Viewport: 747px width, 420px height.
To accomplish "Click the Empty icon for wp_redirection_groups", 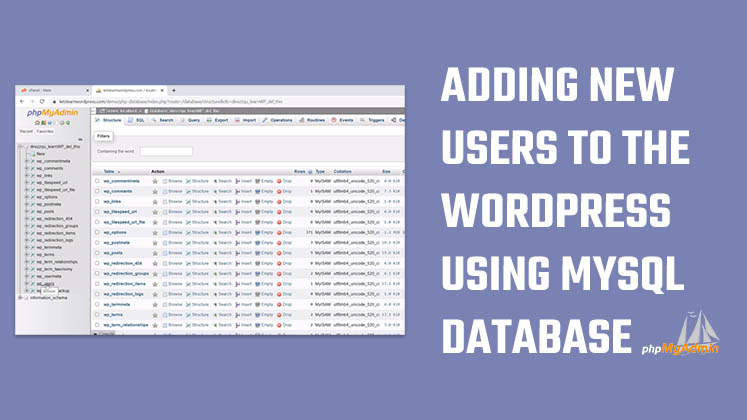I will [258, 274].
